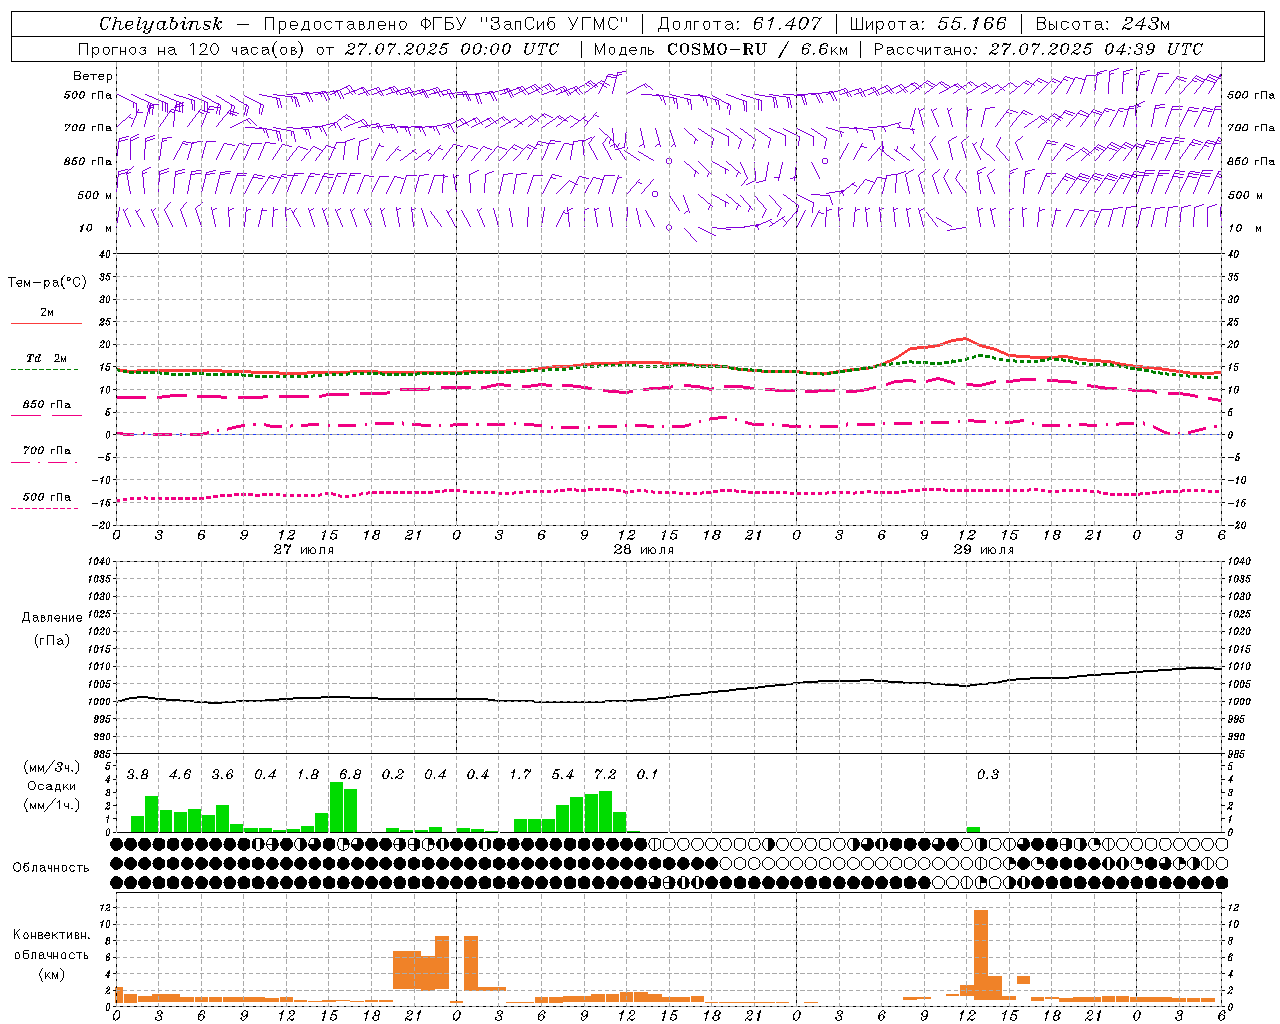The width and height of the screenshot is (1280, 1024).
Task: Click the 6.8 three-hour precipitation total
Action: pyautogui.click(x=350, y=775)
